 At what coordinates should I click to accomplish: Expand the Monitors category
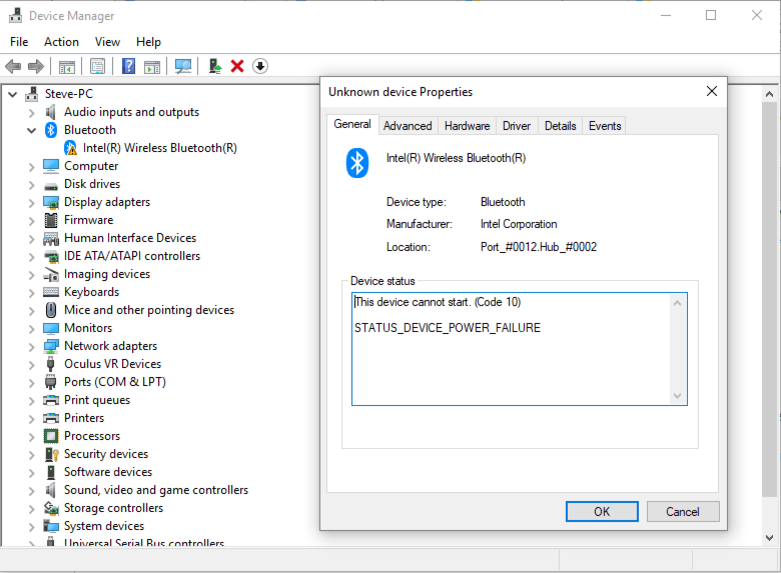32,329
